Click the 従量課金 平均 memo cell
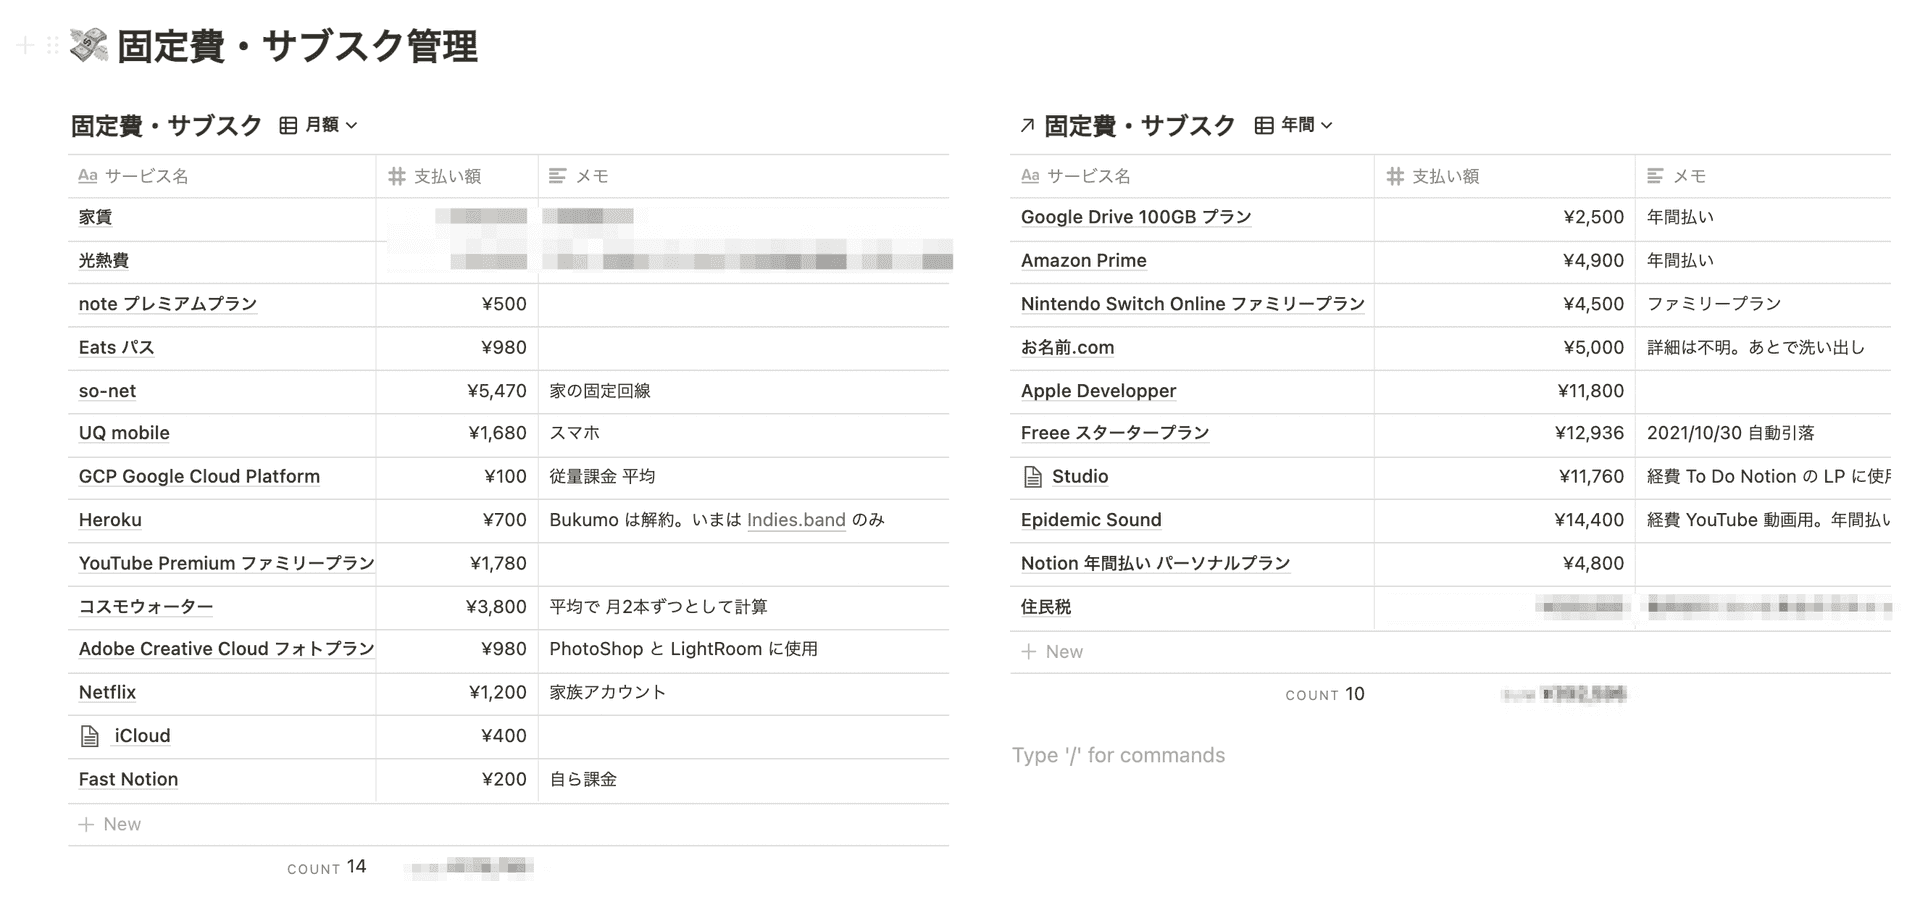The width and height of the screenshot is (1920, 903). point(744,477)
